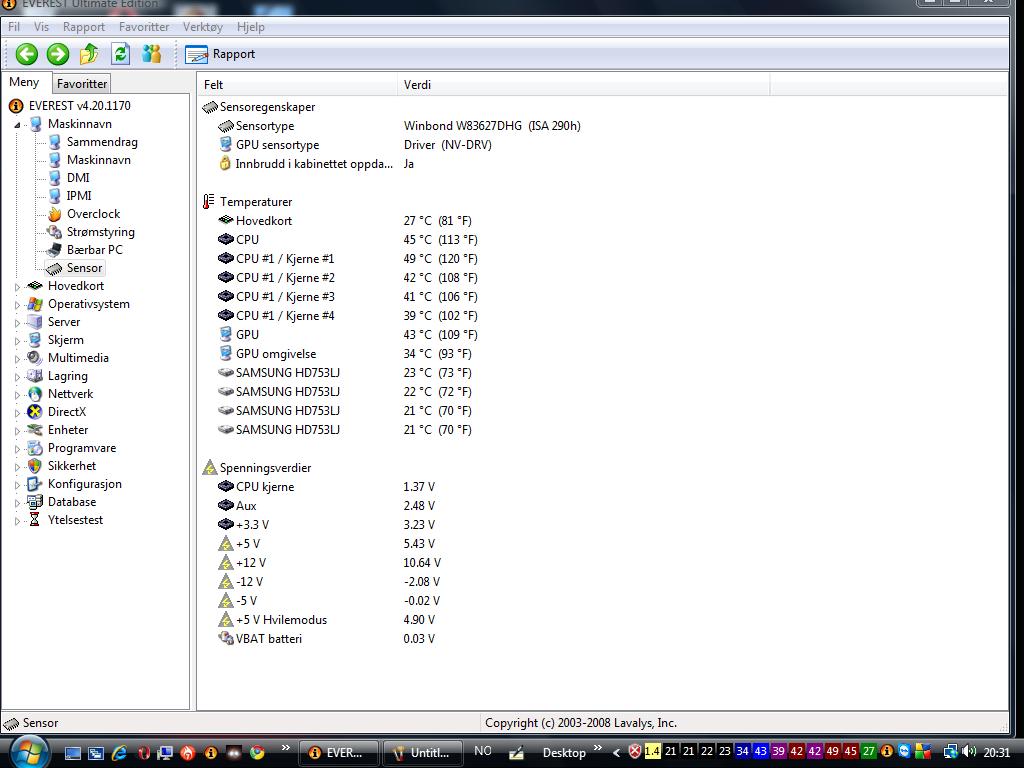
Task: Open the Hjelp menu
Action: [x=251, y=27]
